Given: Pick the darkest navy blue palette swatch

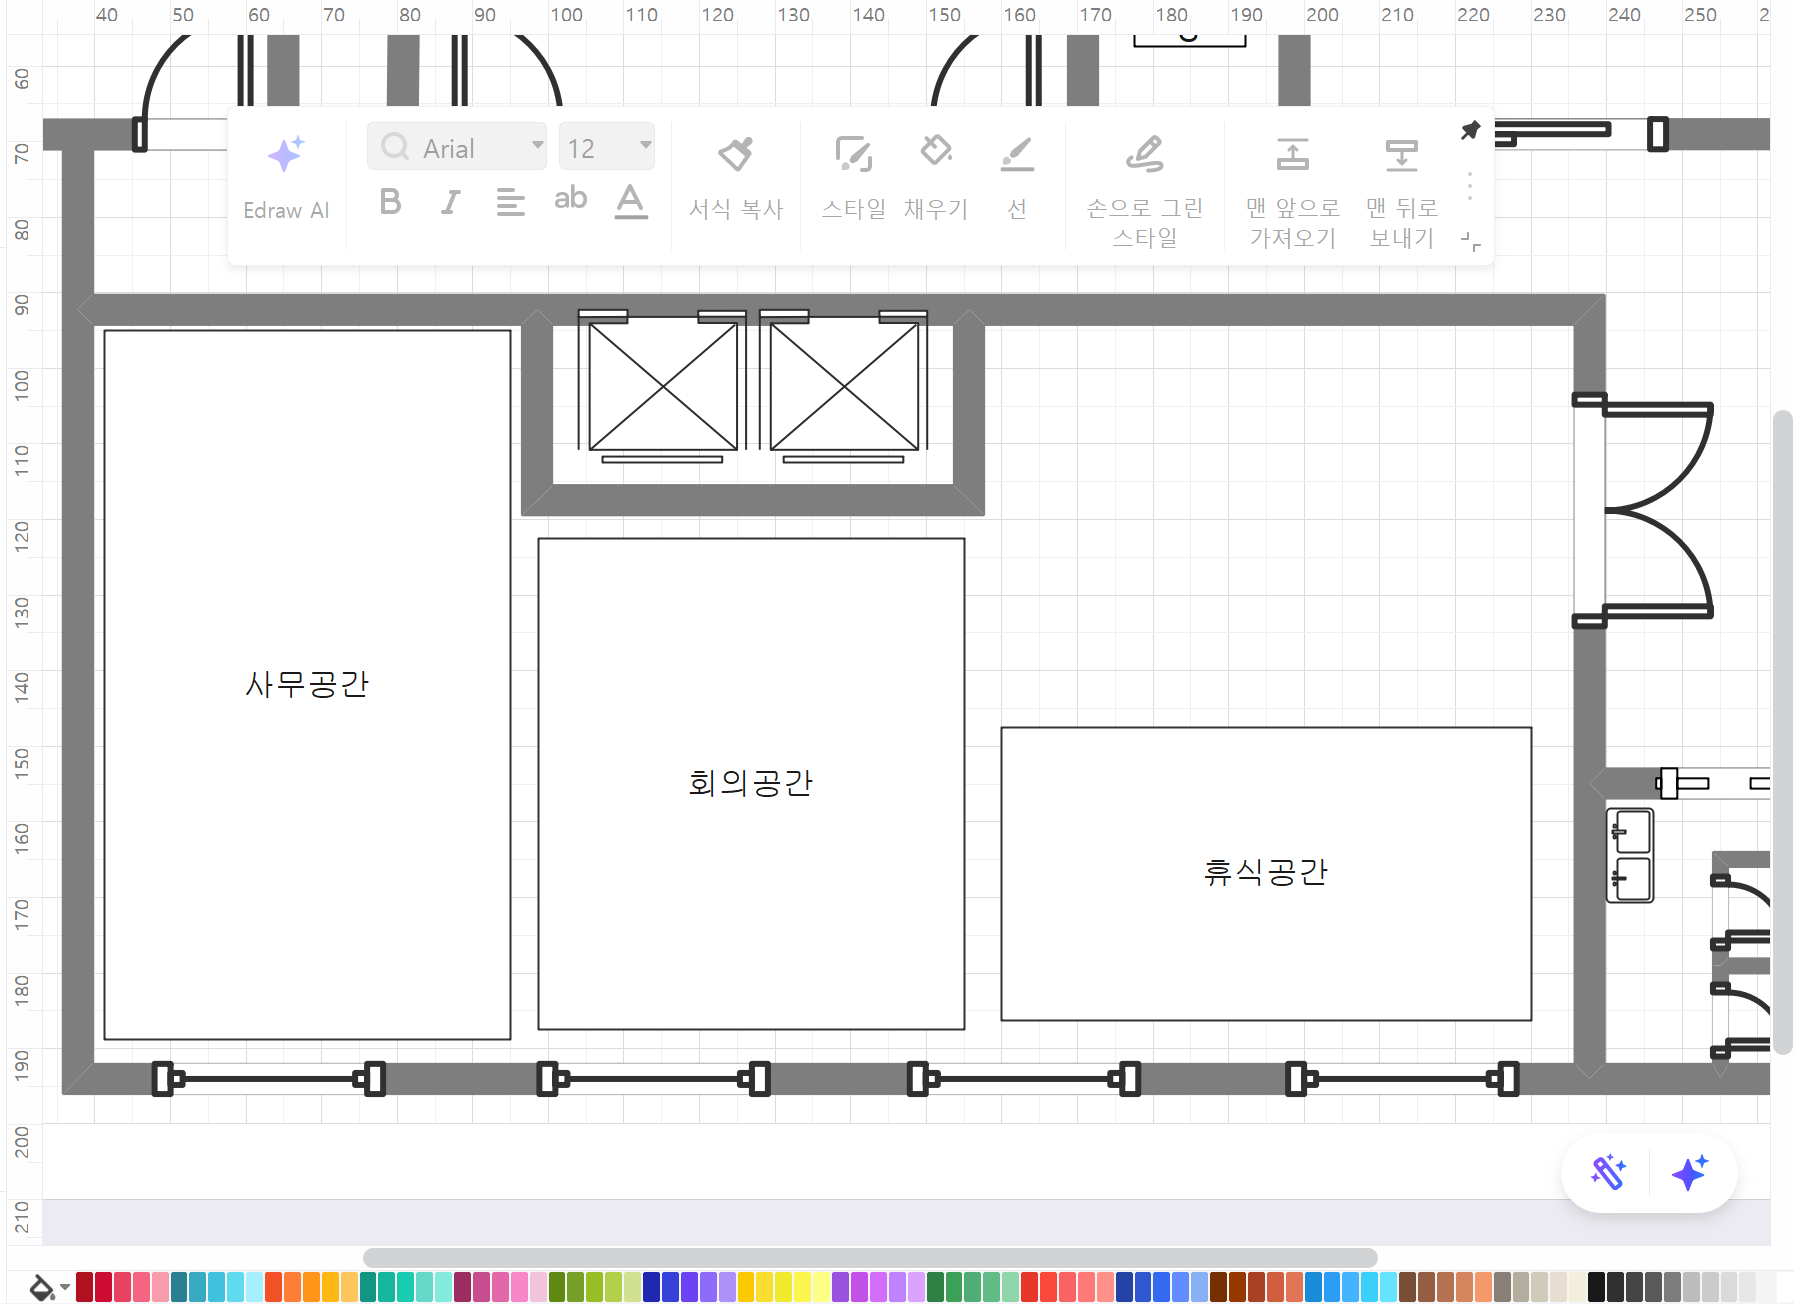Looking at the screenshot, I should click(x=652, y=1287).
